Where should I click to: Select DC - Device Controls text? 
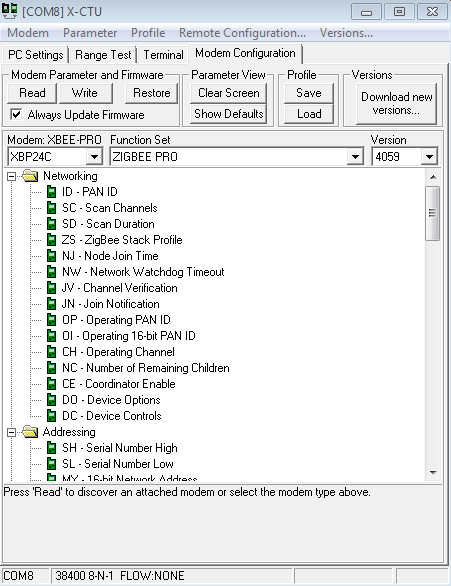point(111,416)
